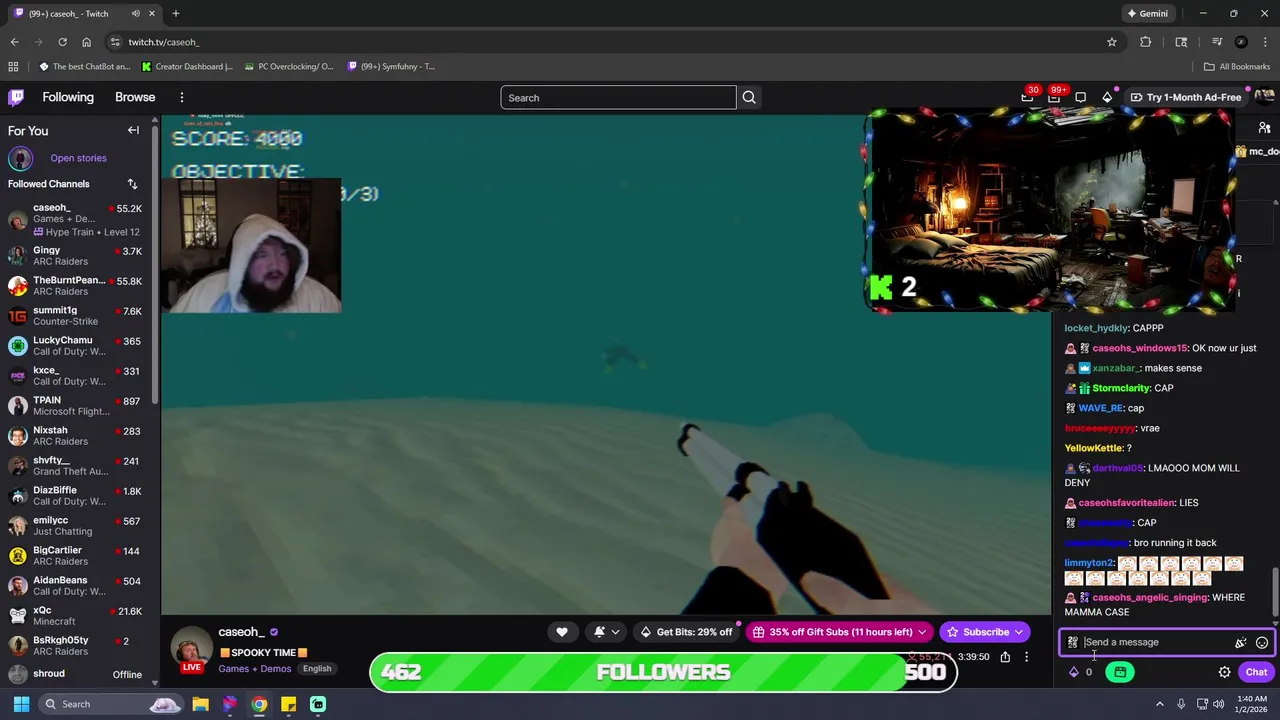Open xQc channel in the sidebar

click(x=77, y=616)
